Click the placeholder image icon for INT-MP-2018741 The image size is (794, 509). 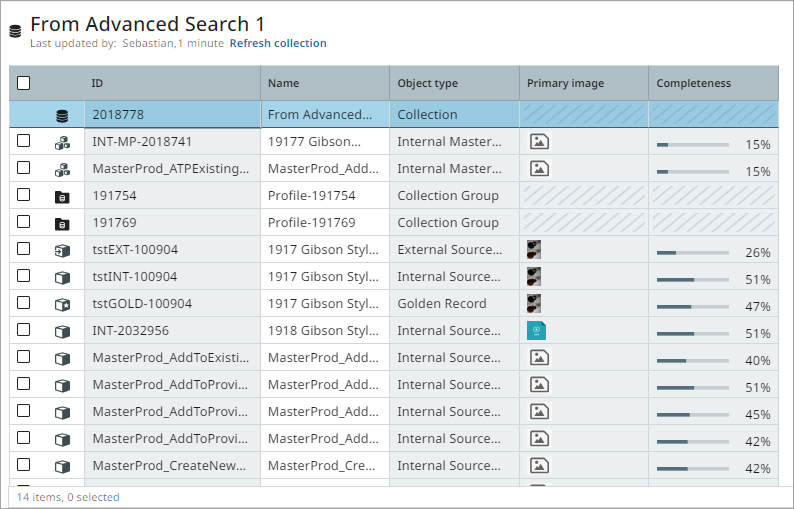click(540, 142)
